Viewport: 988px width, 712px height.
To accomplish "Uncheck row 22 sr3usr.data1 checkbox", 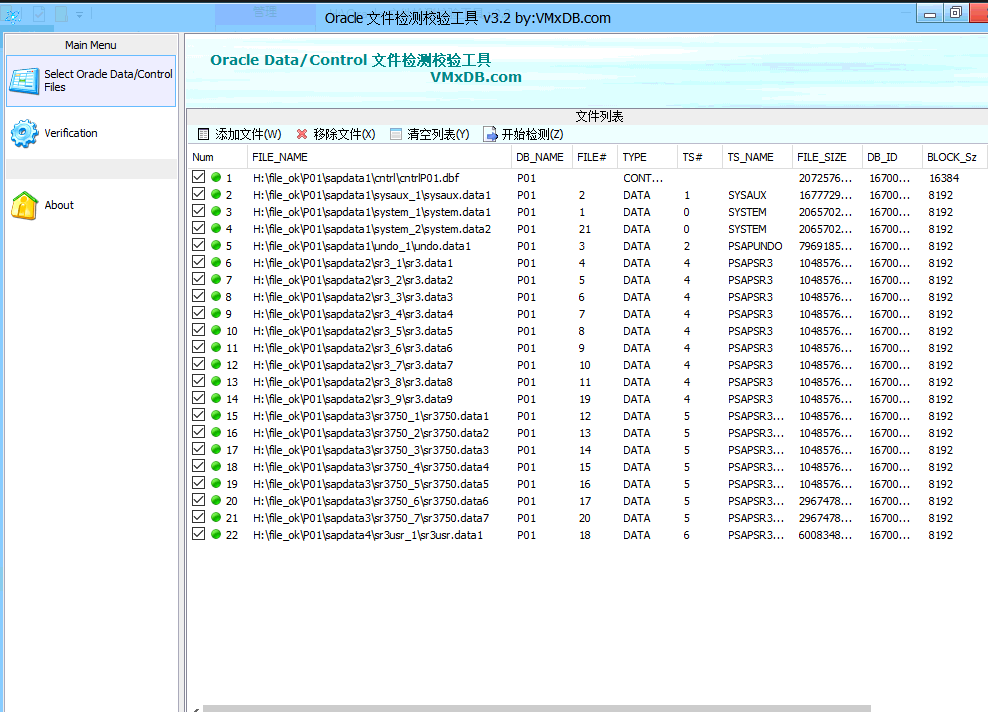I will (198, 534).
